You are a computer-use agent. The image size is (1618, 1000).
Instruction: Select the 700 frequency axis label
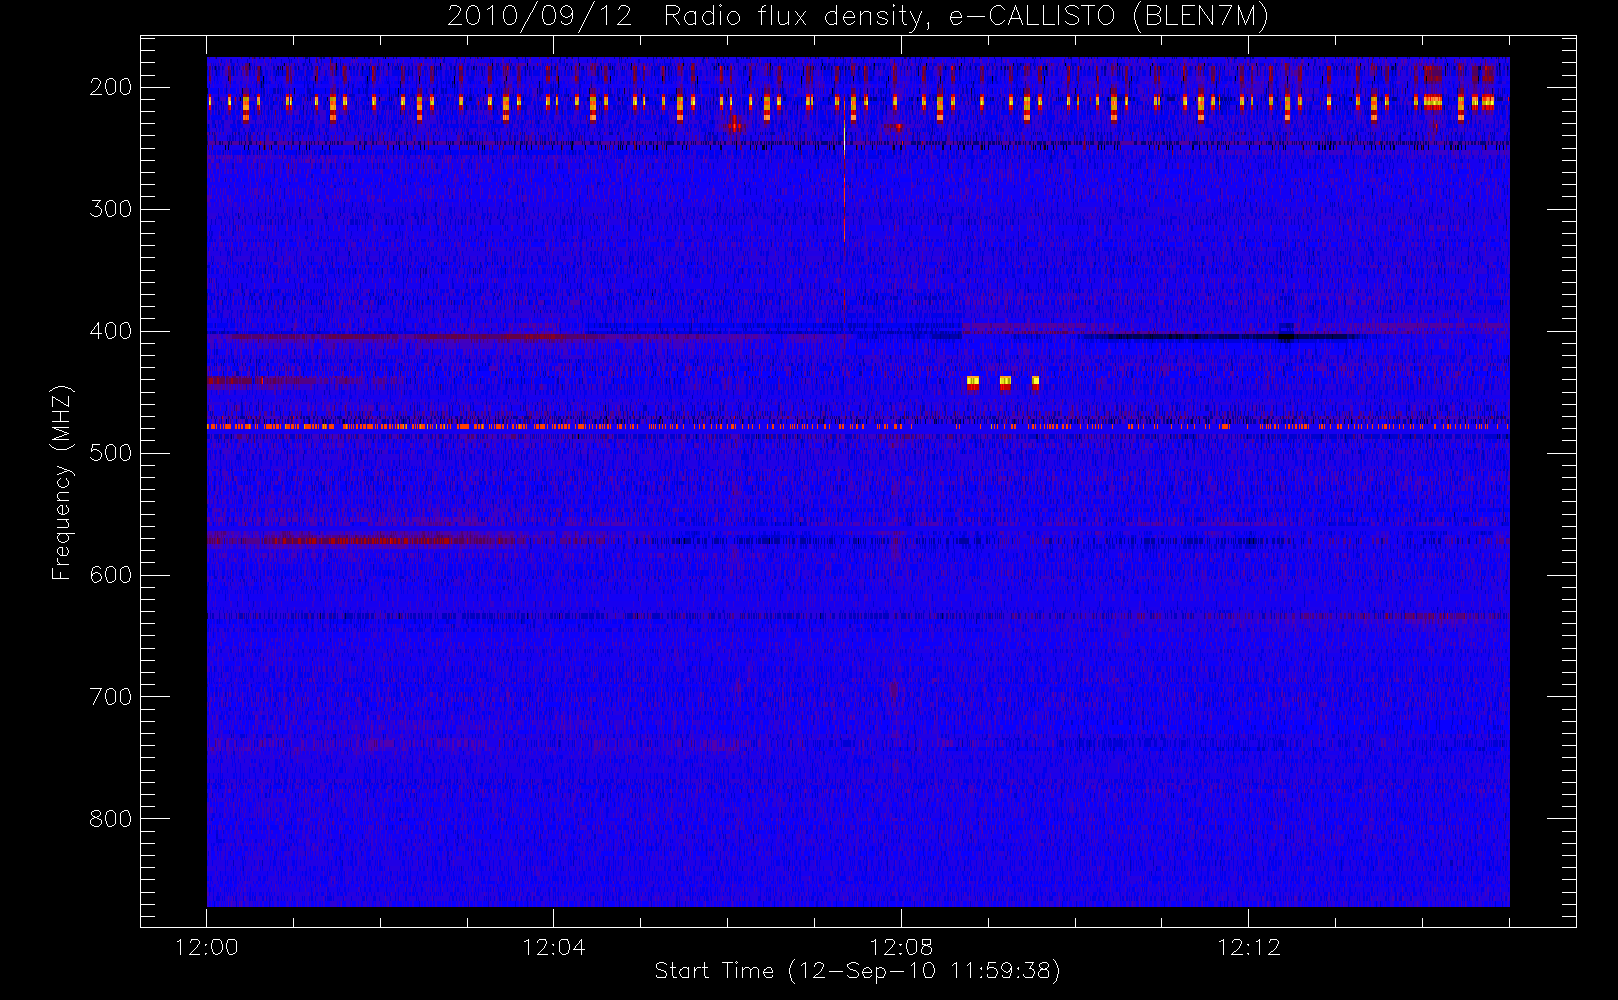tap(110, 697)
